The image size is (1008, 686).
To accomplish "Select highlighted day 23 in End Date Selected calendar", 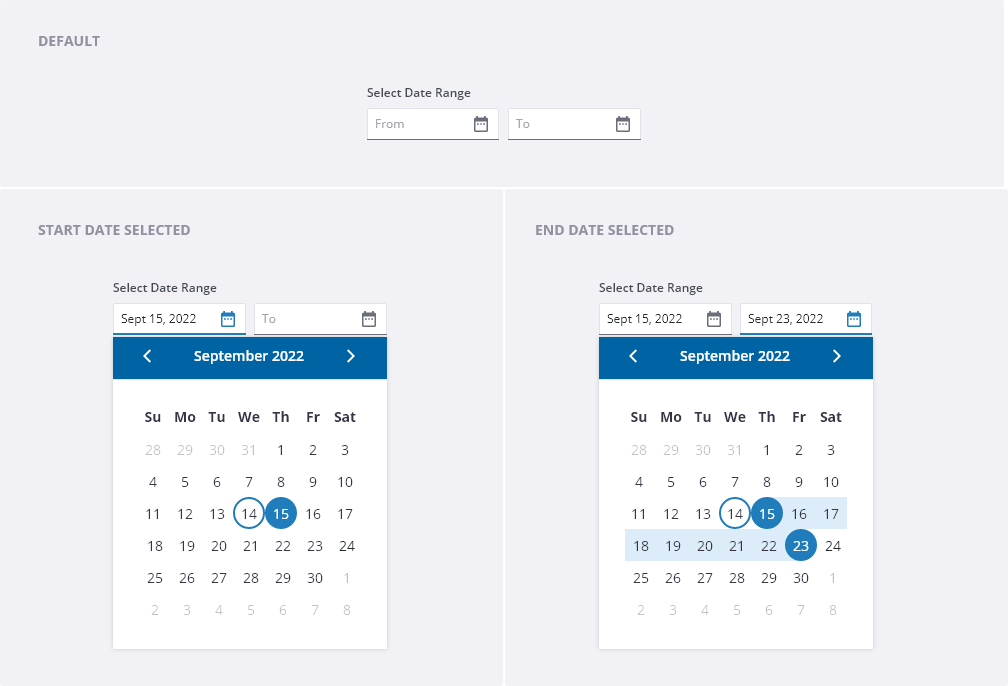I will [x=799, y=546].
